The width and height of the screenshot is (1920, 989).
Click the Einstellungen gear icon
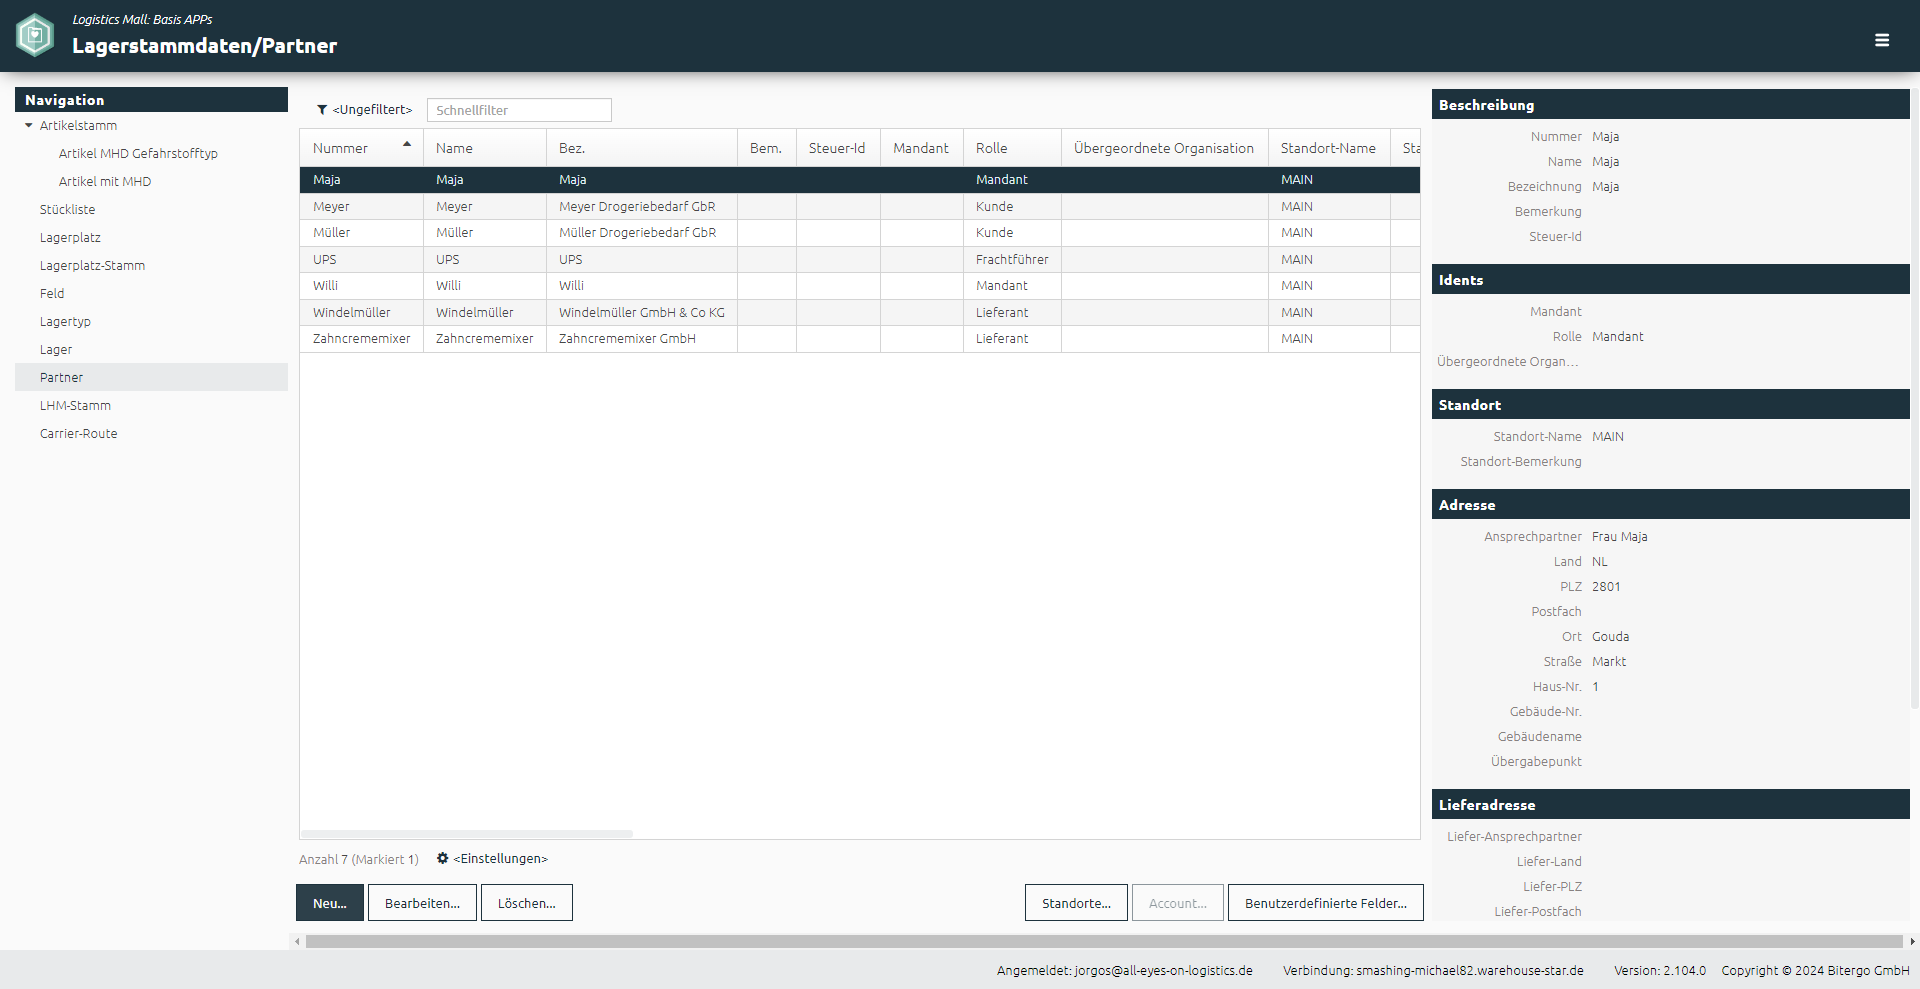443,858
